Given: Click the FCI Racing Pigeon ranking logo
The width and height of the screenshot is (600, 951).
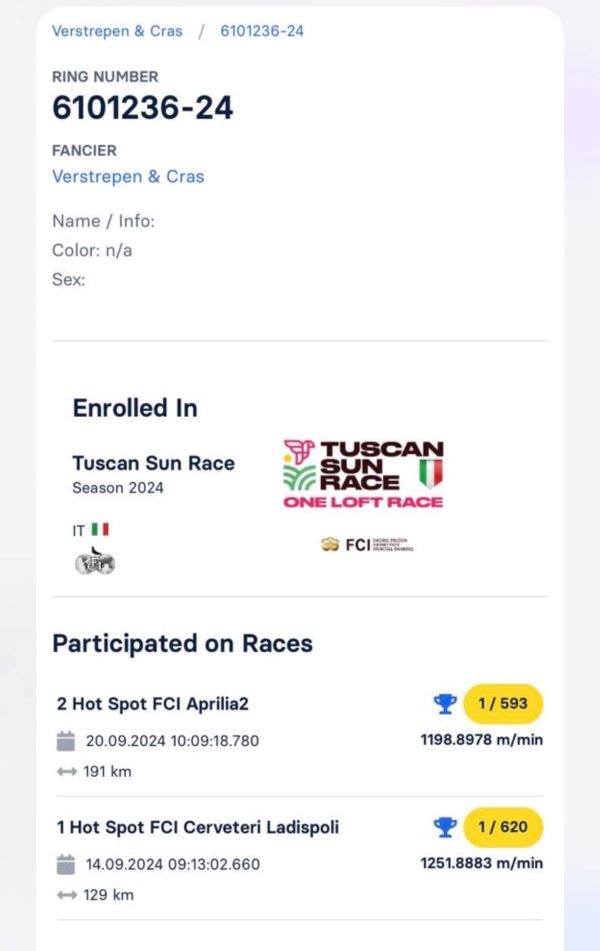Looking at the screenshot, I should [x=366, y=545].
